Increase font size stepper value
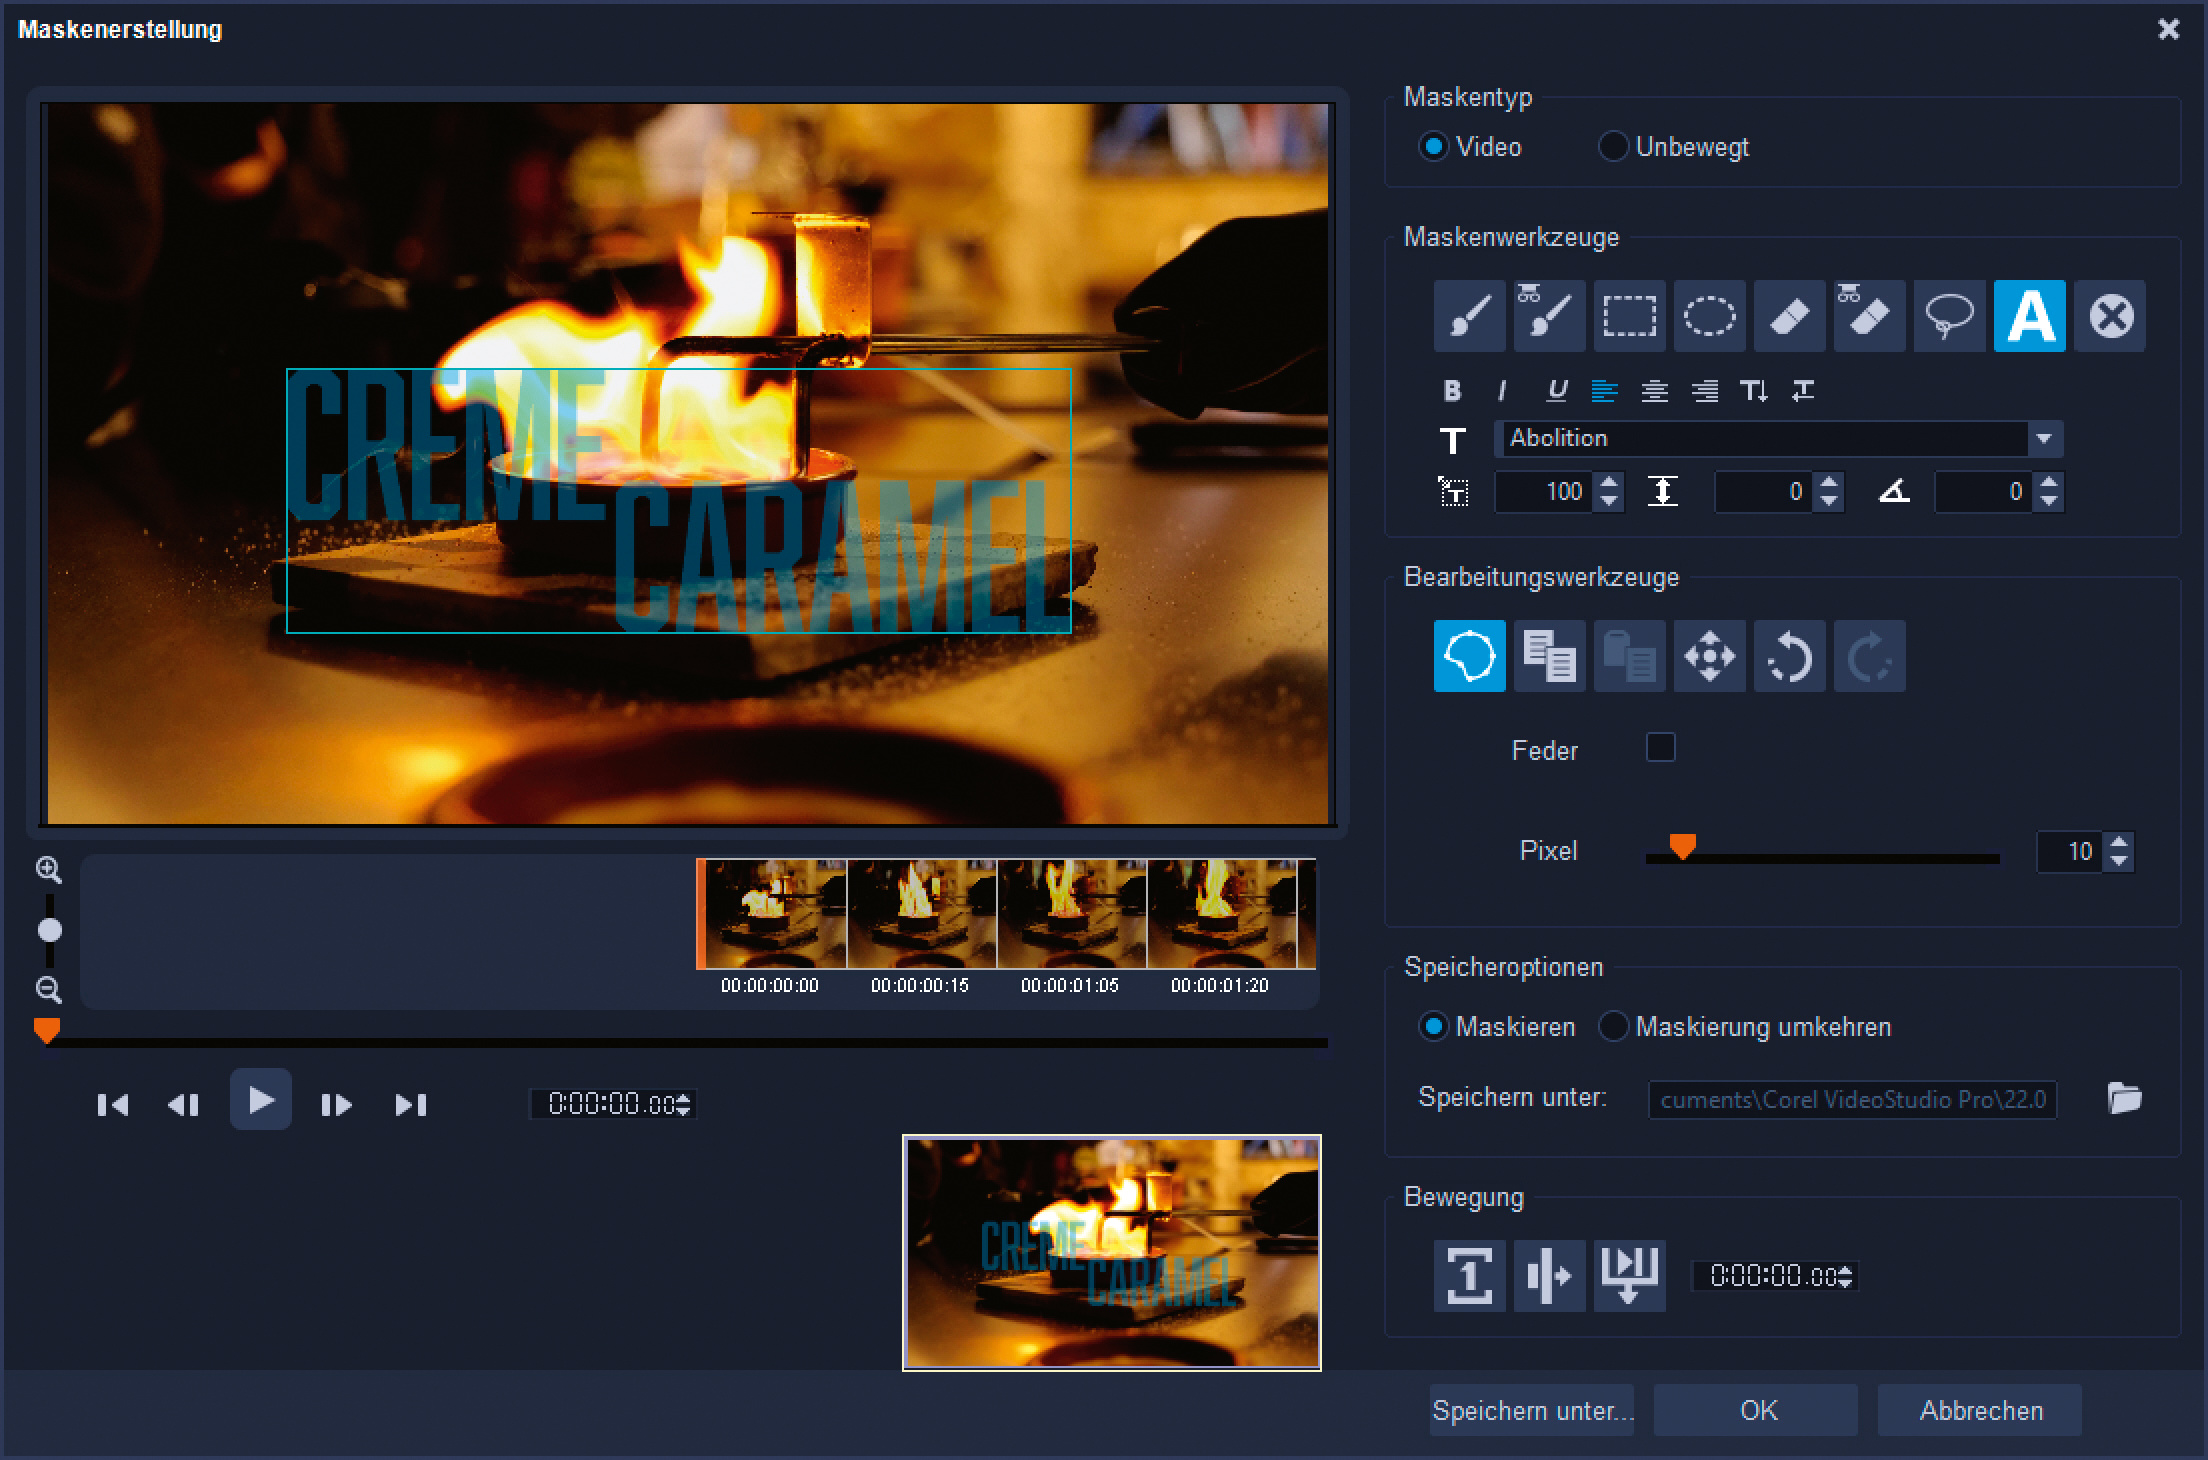Image resolution: width=2208 pixels, height=1460 pixels. coord(1609,483)
